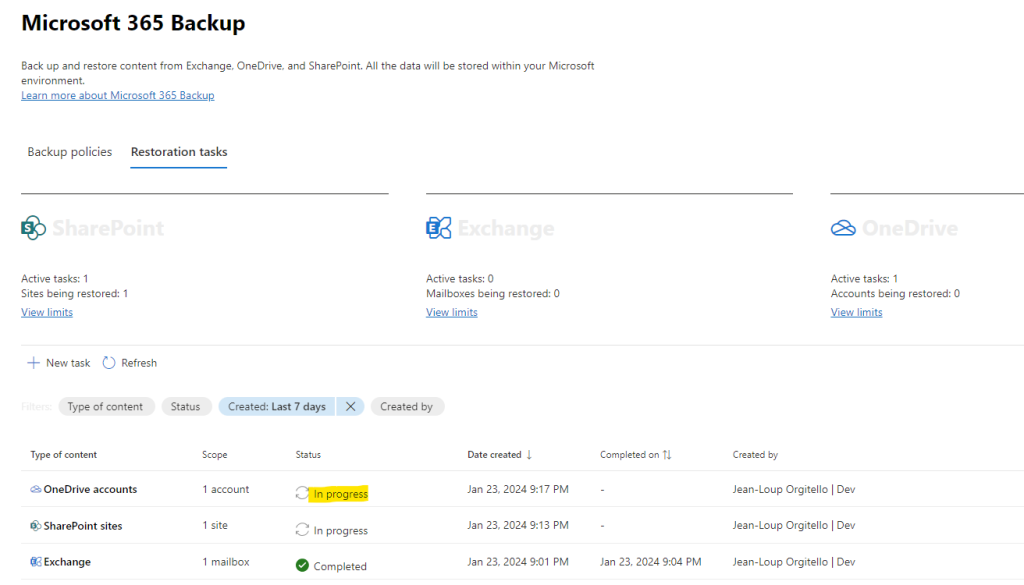Click the OneDrive accounts row icon

click(x=36, y=489)
